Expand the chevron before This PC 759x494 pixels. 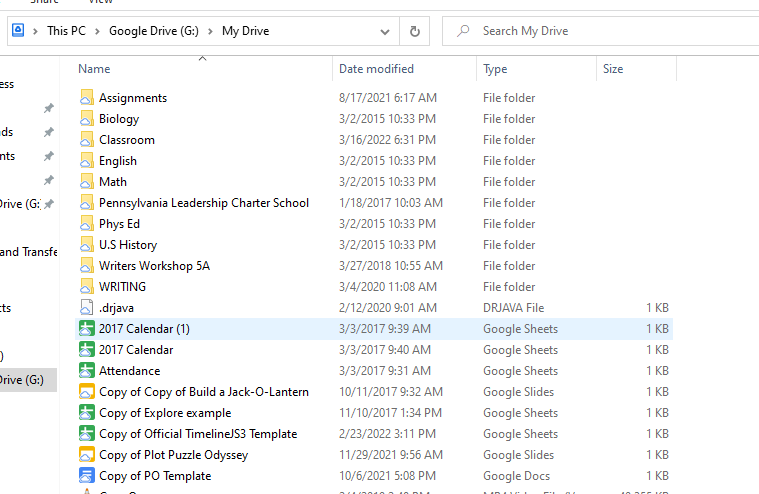[35, 31]
